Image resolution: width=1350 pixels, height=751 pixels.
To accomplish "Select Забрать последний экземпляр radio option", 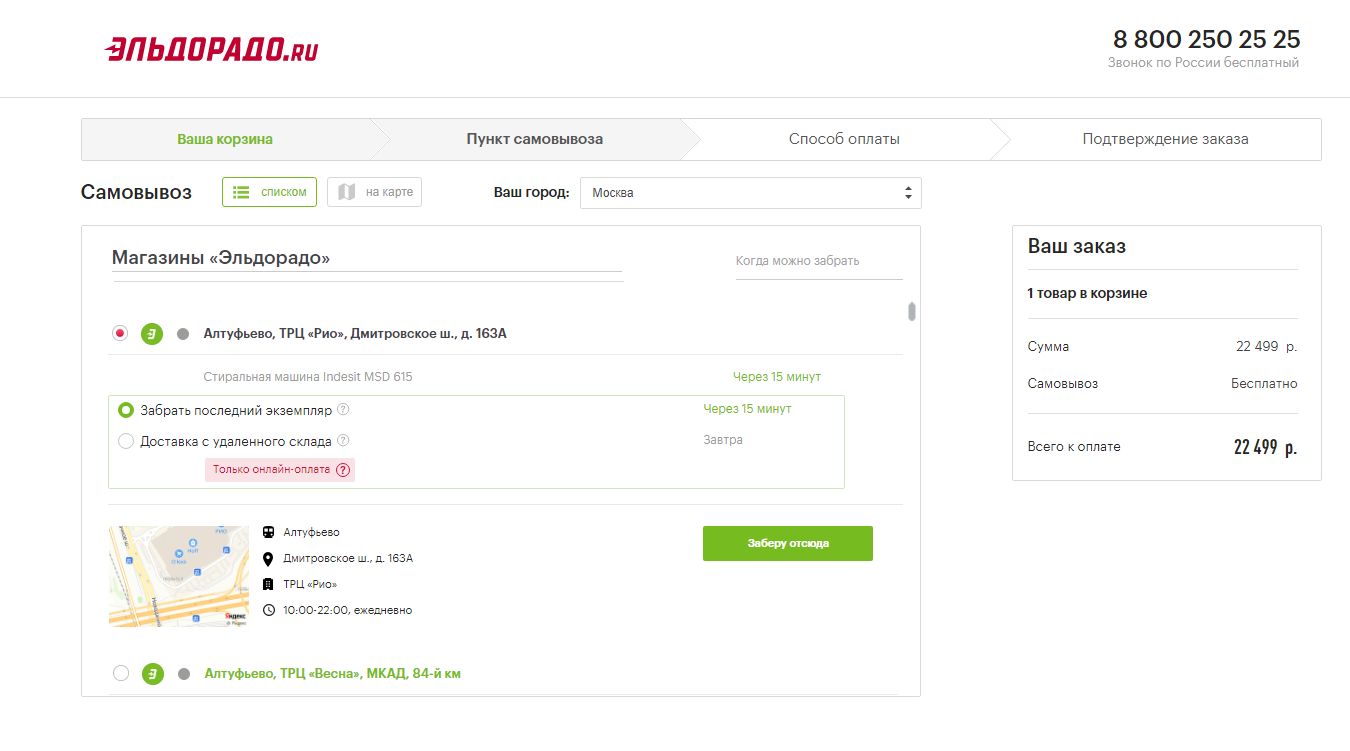I will (x=126, y=410).
